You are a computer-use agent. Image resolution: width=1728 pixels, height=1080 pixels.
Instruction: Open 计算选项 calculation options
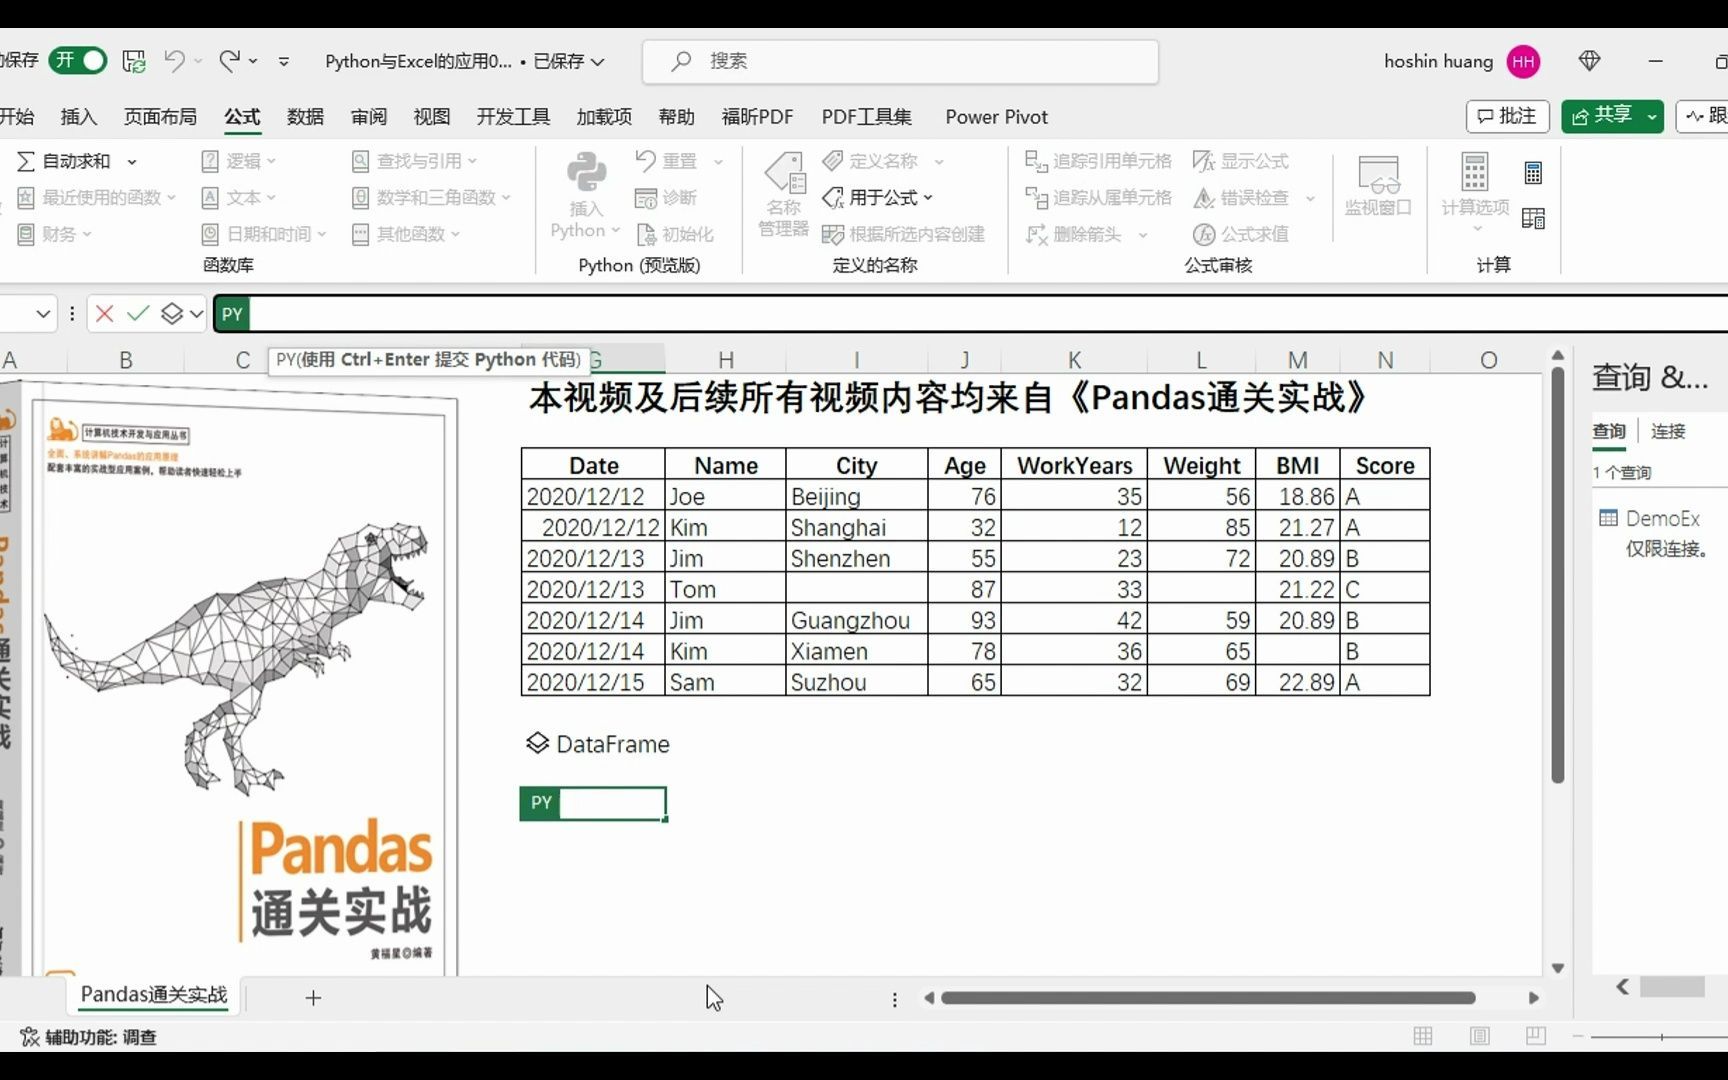(1475, 193)
